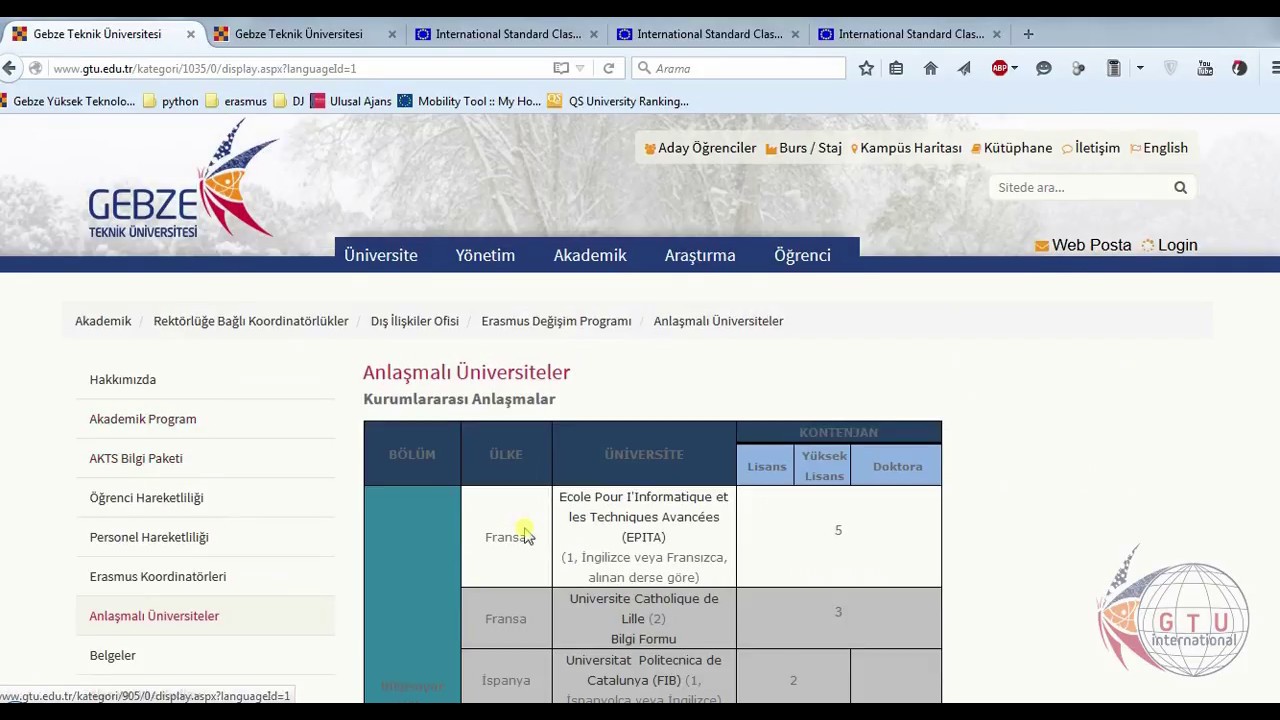
Task: Click the bubbles extension toolbar icon
Action: pyautogui.click(x=1078, y=68)
